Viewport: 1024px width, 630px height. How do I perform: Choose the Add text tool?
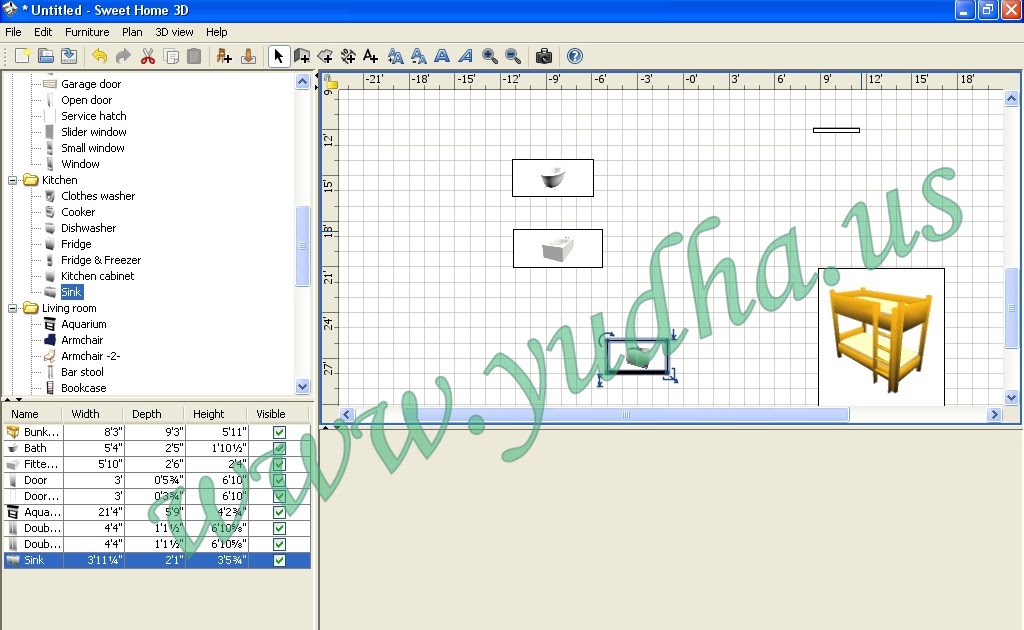pos(371,56)
